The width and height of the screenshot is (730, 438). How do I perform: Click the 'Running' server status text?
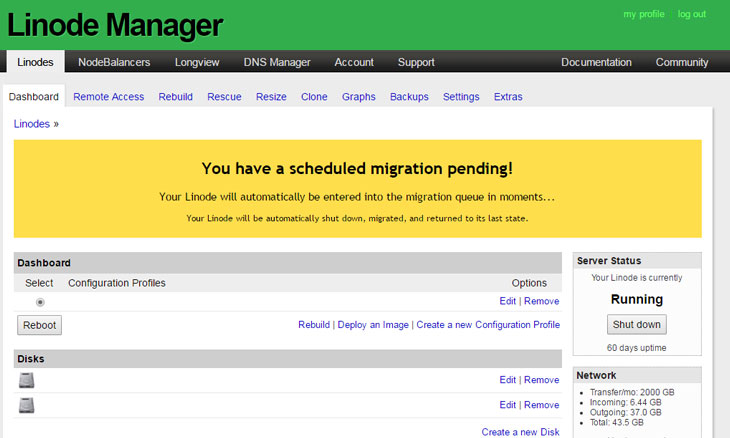point(636,299)
